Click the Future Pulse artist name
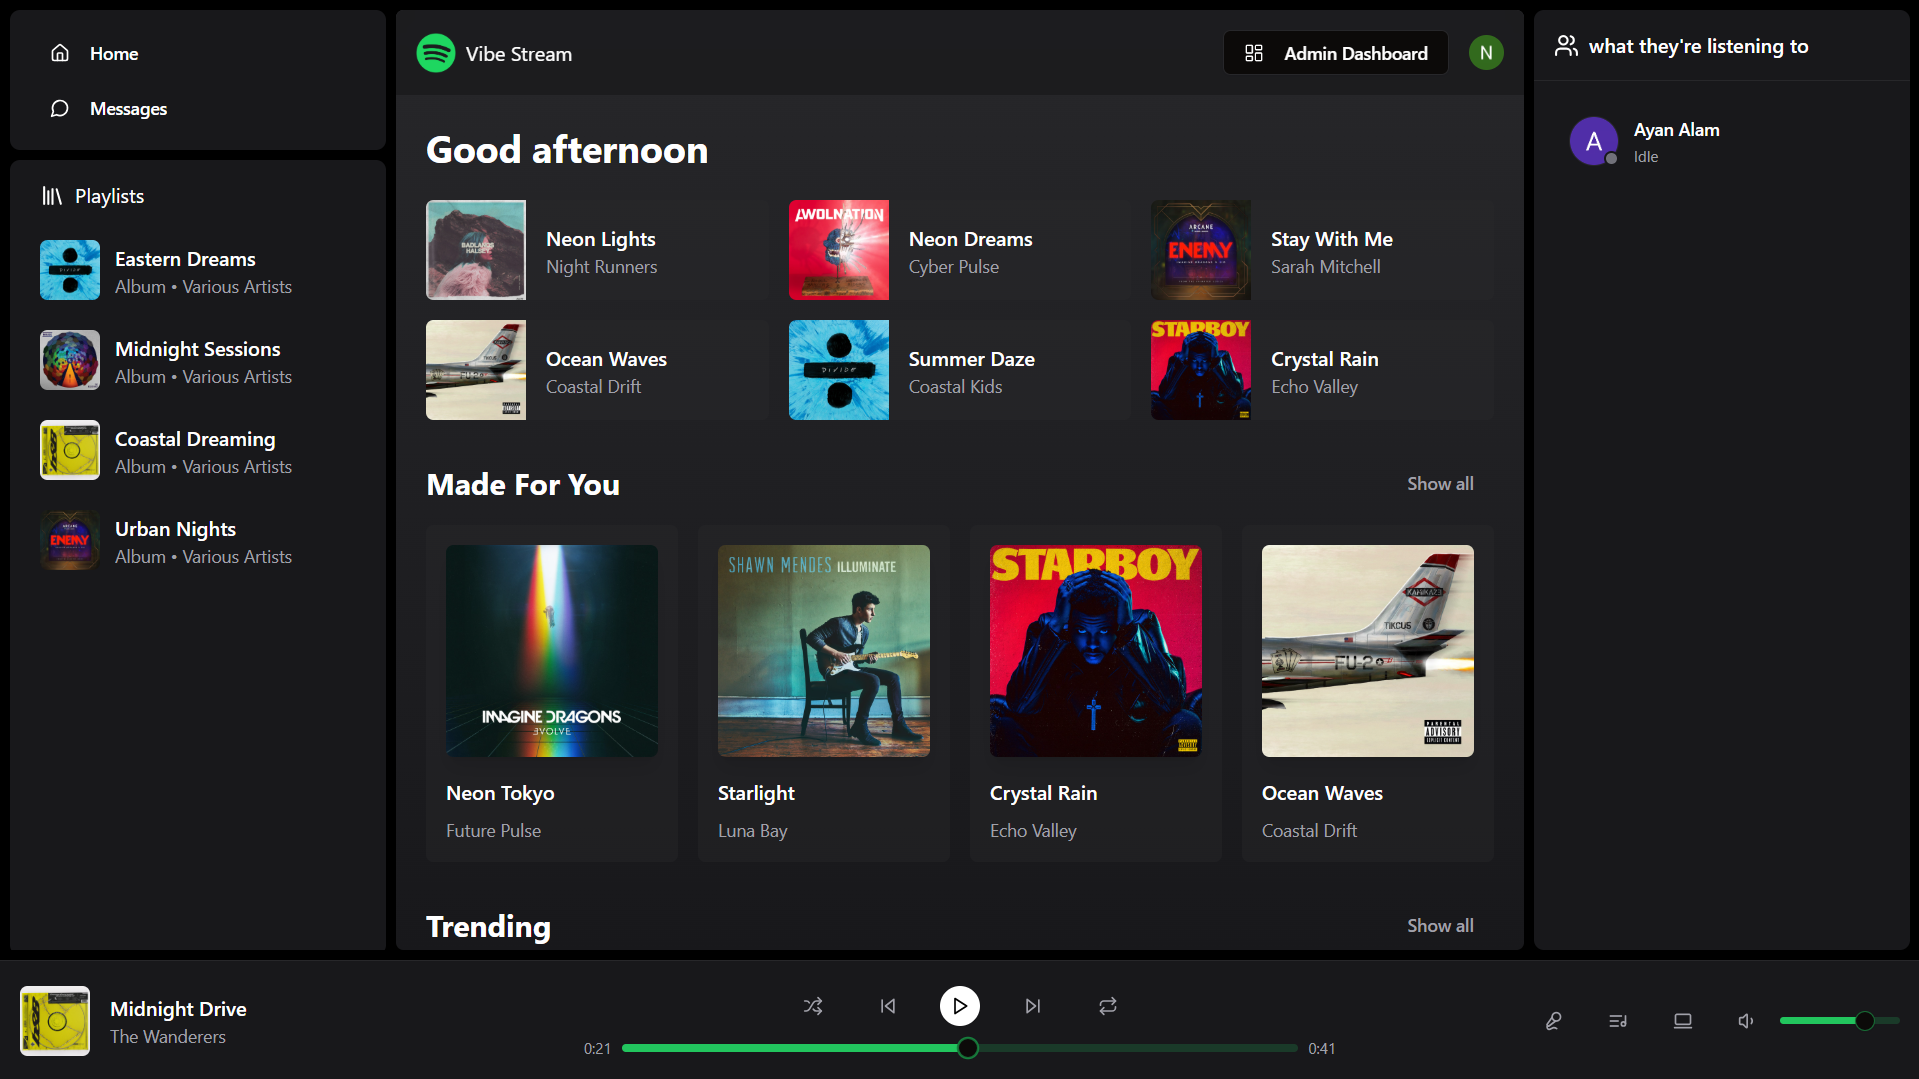 pyautogui.click(x=493, y=831)
